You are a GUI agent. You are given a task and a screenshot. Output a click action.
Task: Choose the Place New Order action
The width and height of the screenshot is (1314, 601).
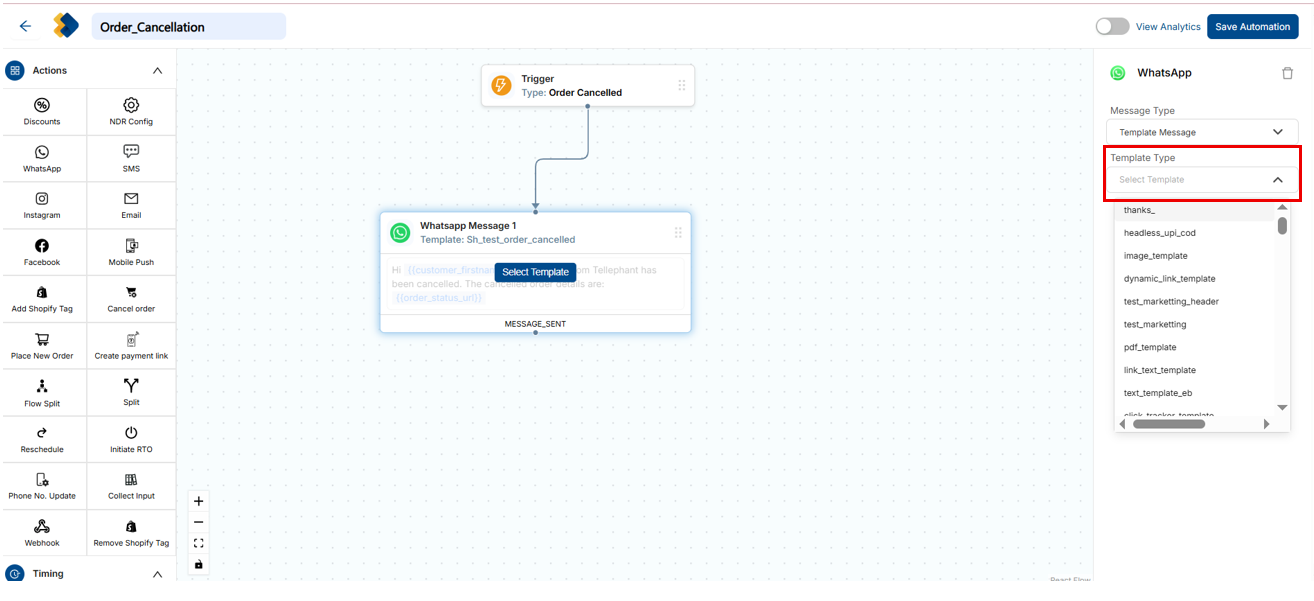click(x=42, y=347)
